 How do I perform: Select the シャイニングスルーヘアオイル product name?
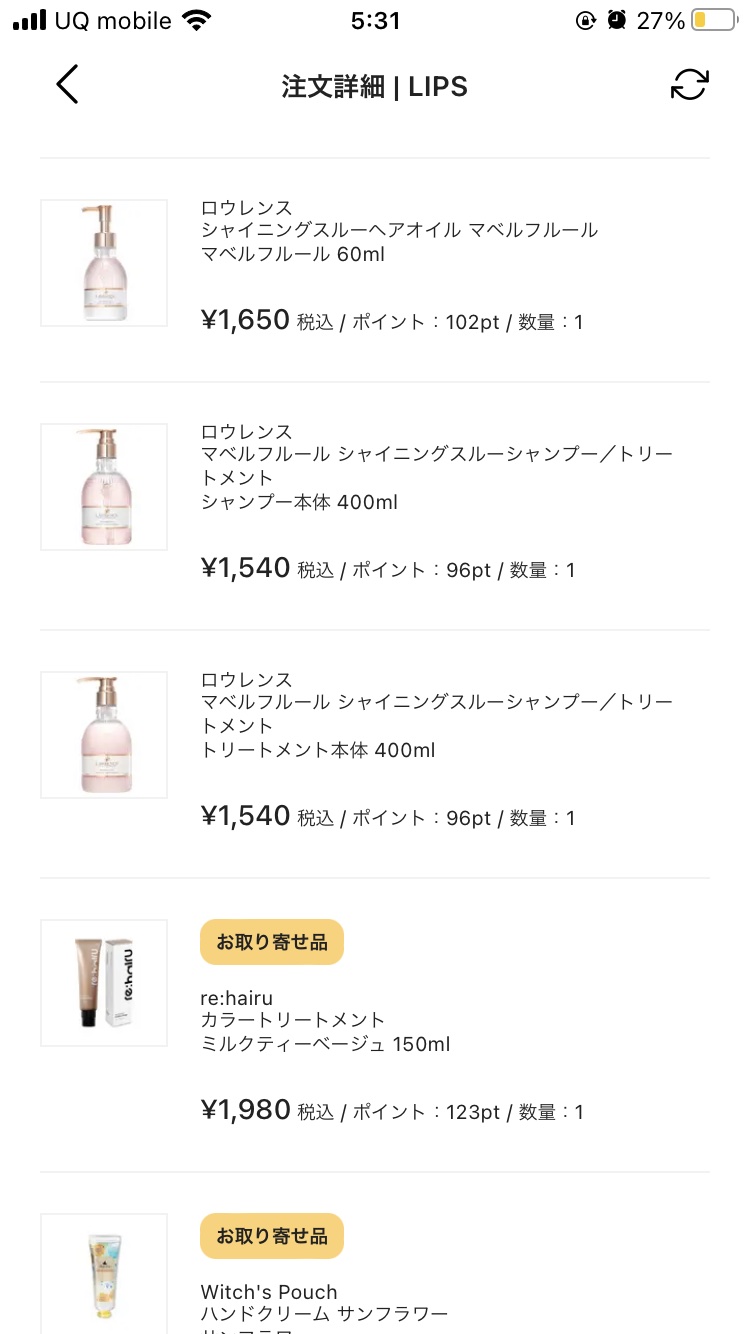399,231
